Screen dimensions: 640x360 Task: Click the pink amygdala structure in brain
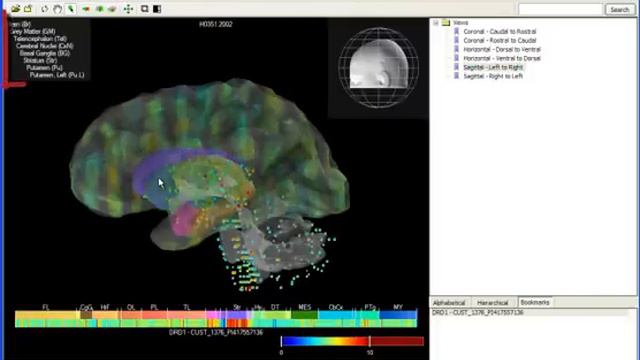(x=186, y=220)
